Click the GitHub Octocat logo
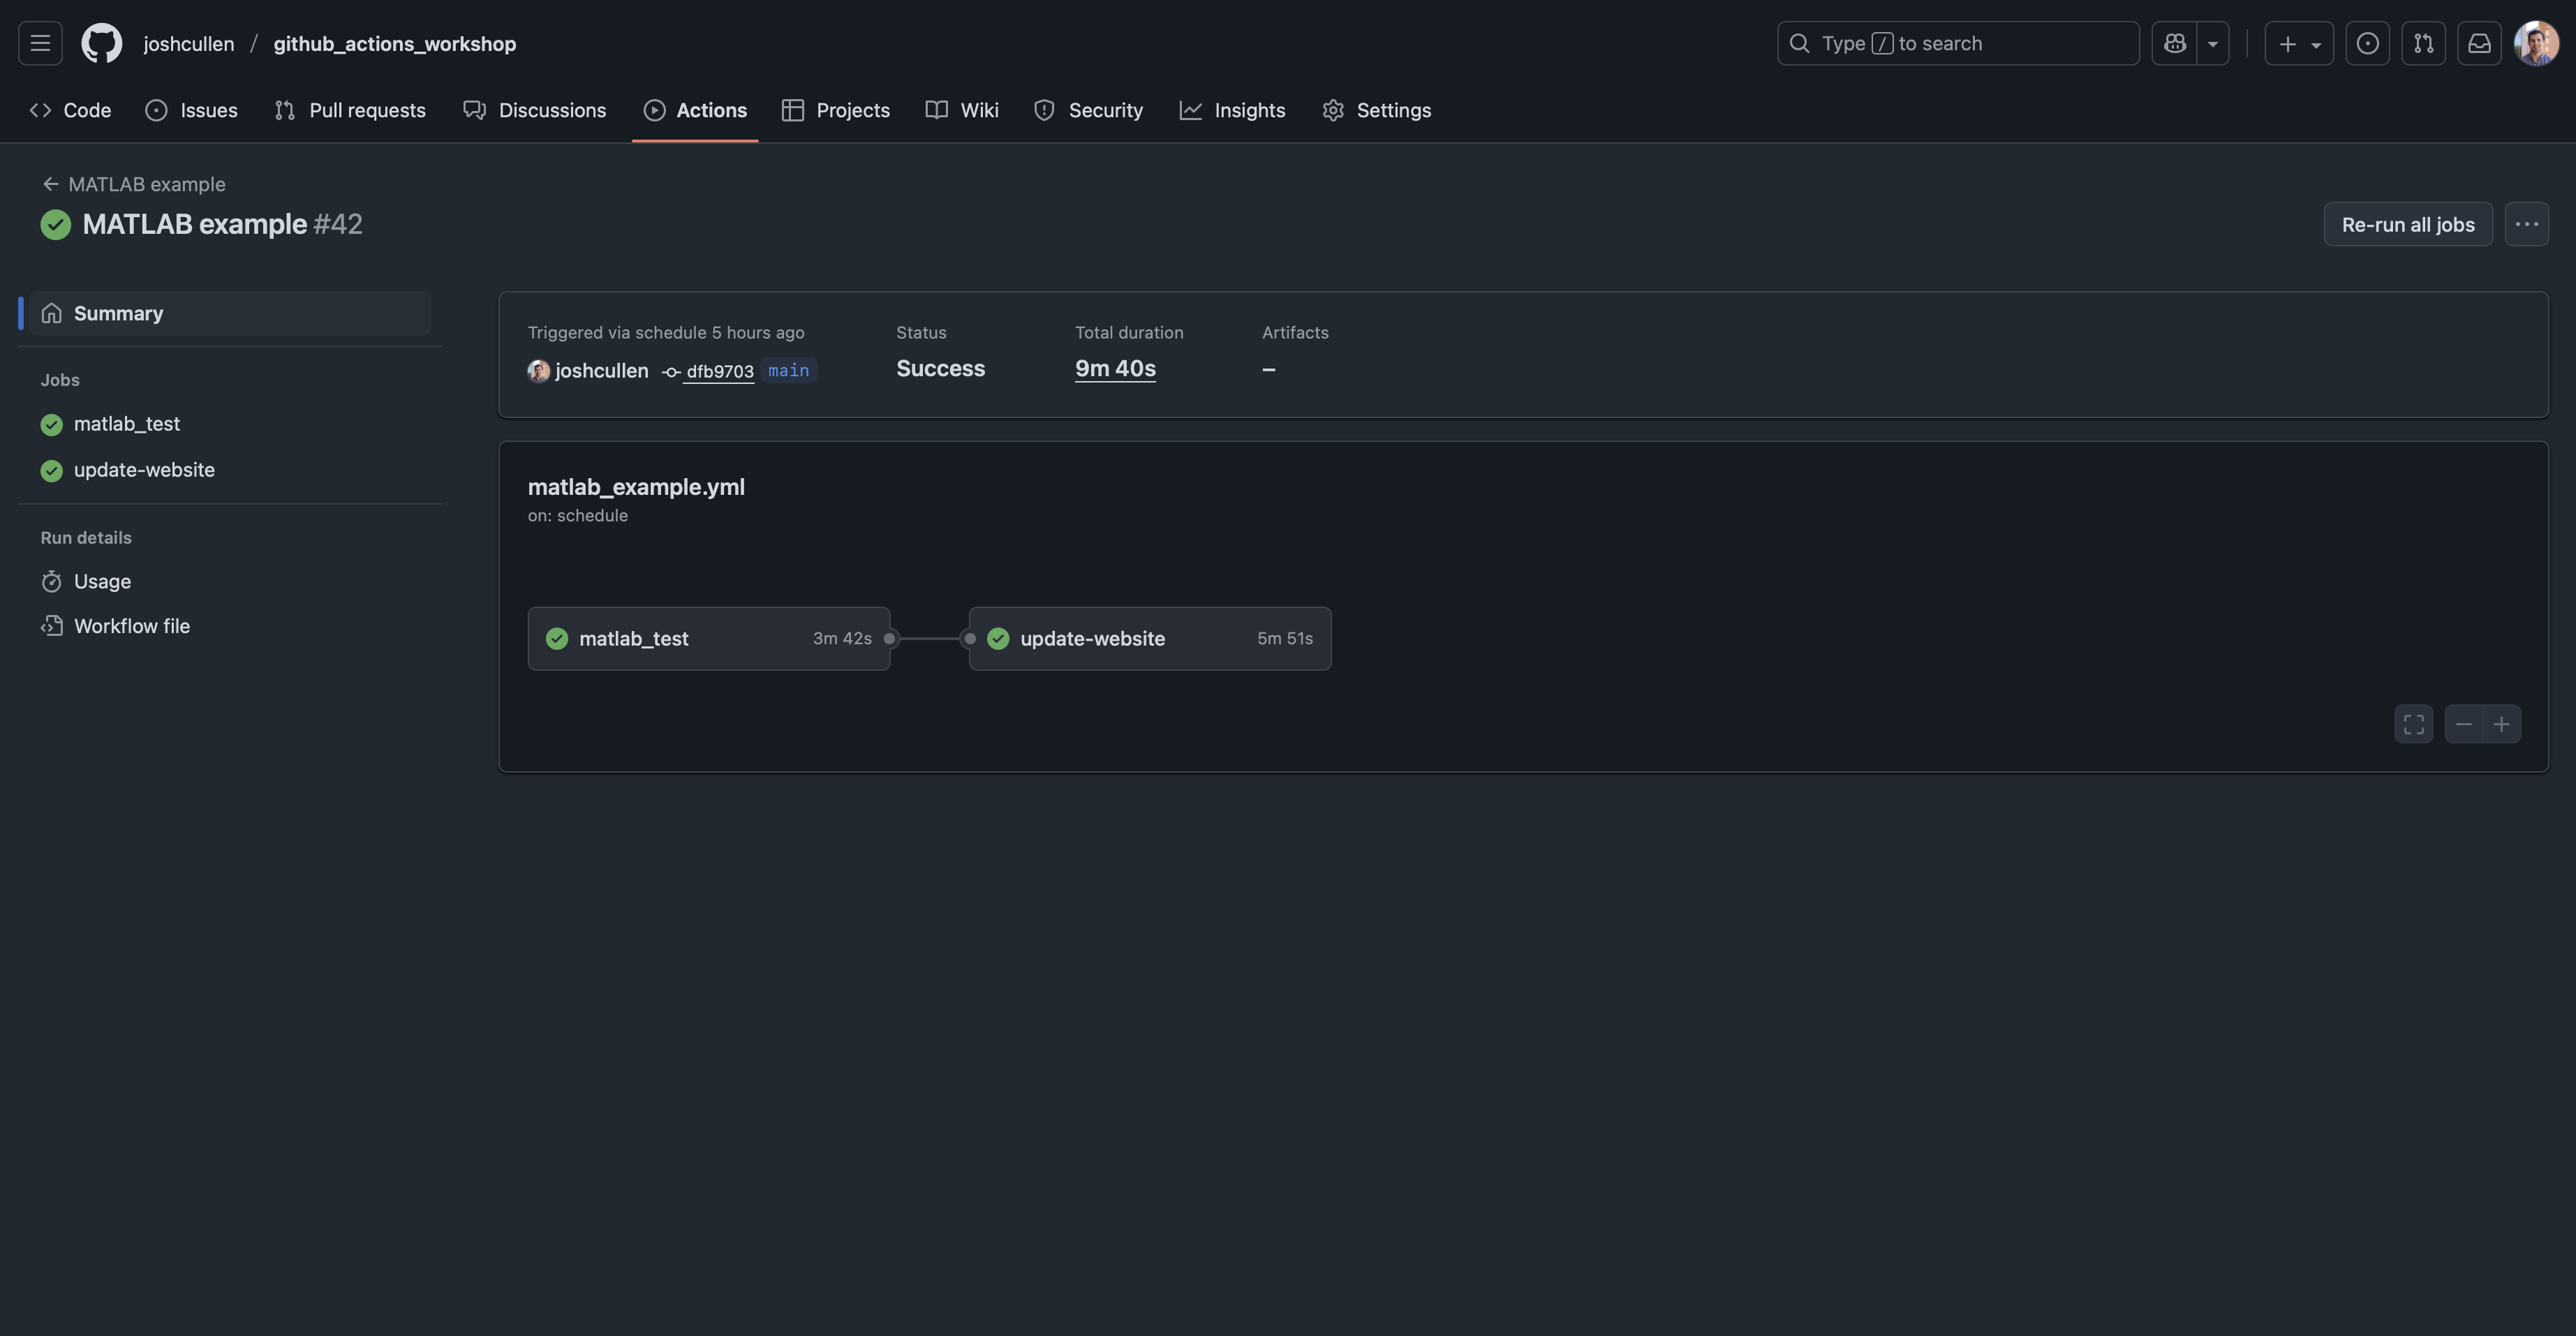 (101, 43)
